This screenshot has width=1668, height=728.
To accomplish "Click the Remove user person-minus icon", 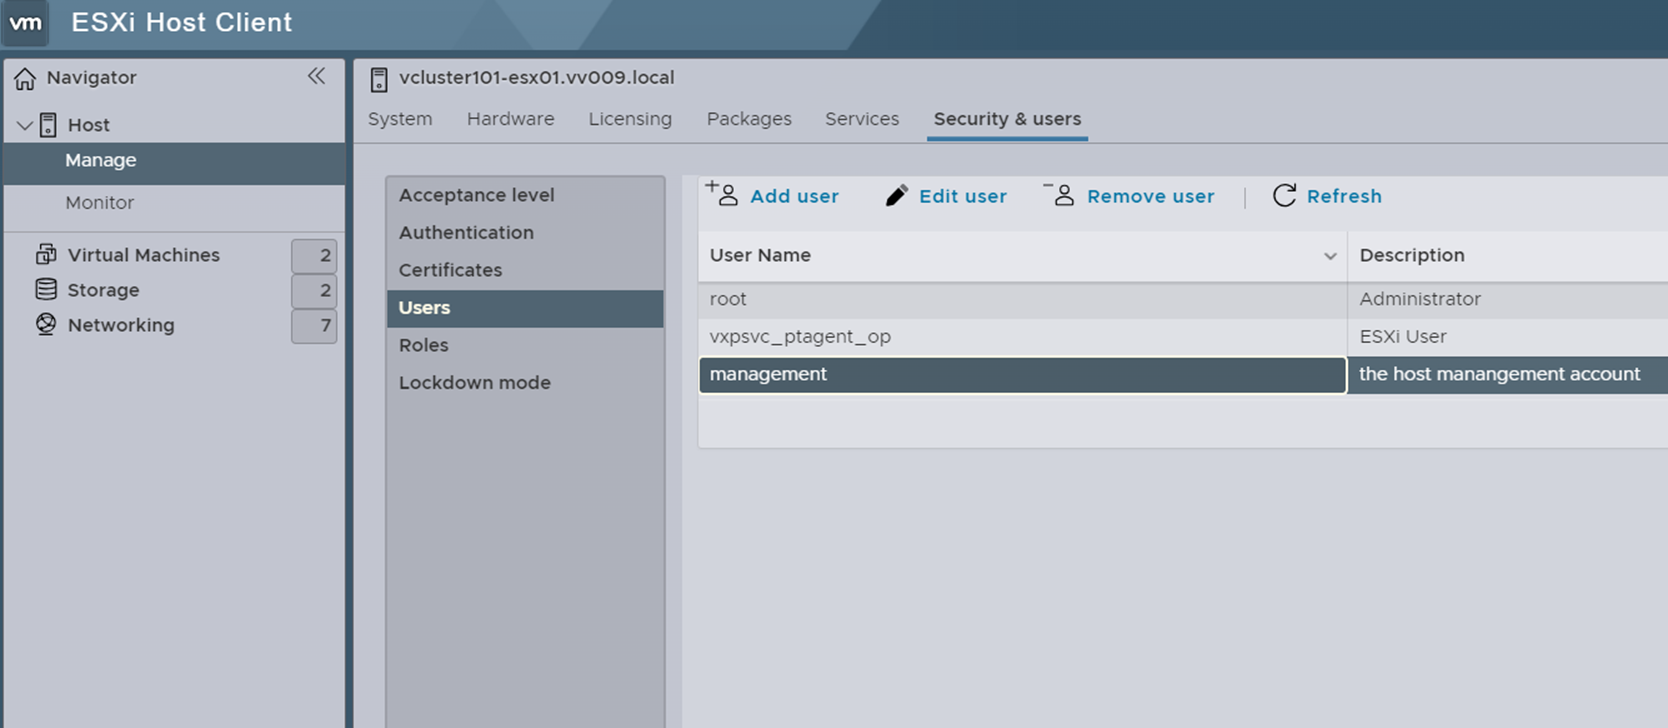I will 1059,194.
